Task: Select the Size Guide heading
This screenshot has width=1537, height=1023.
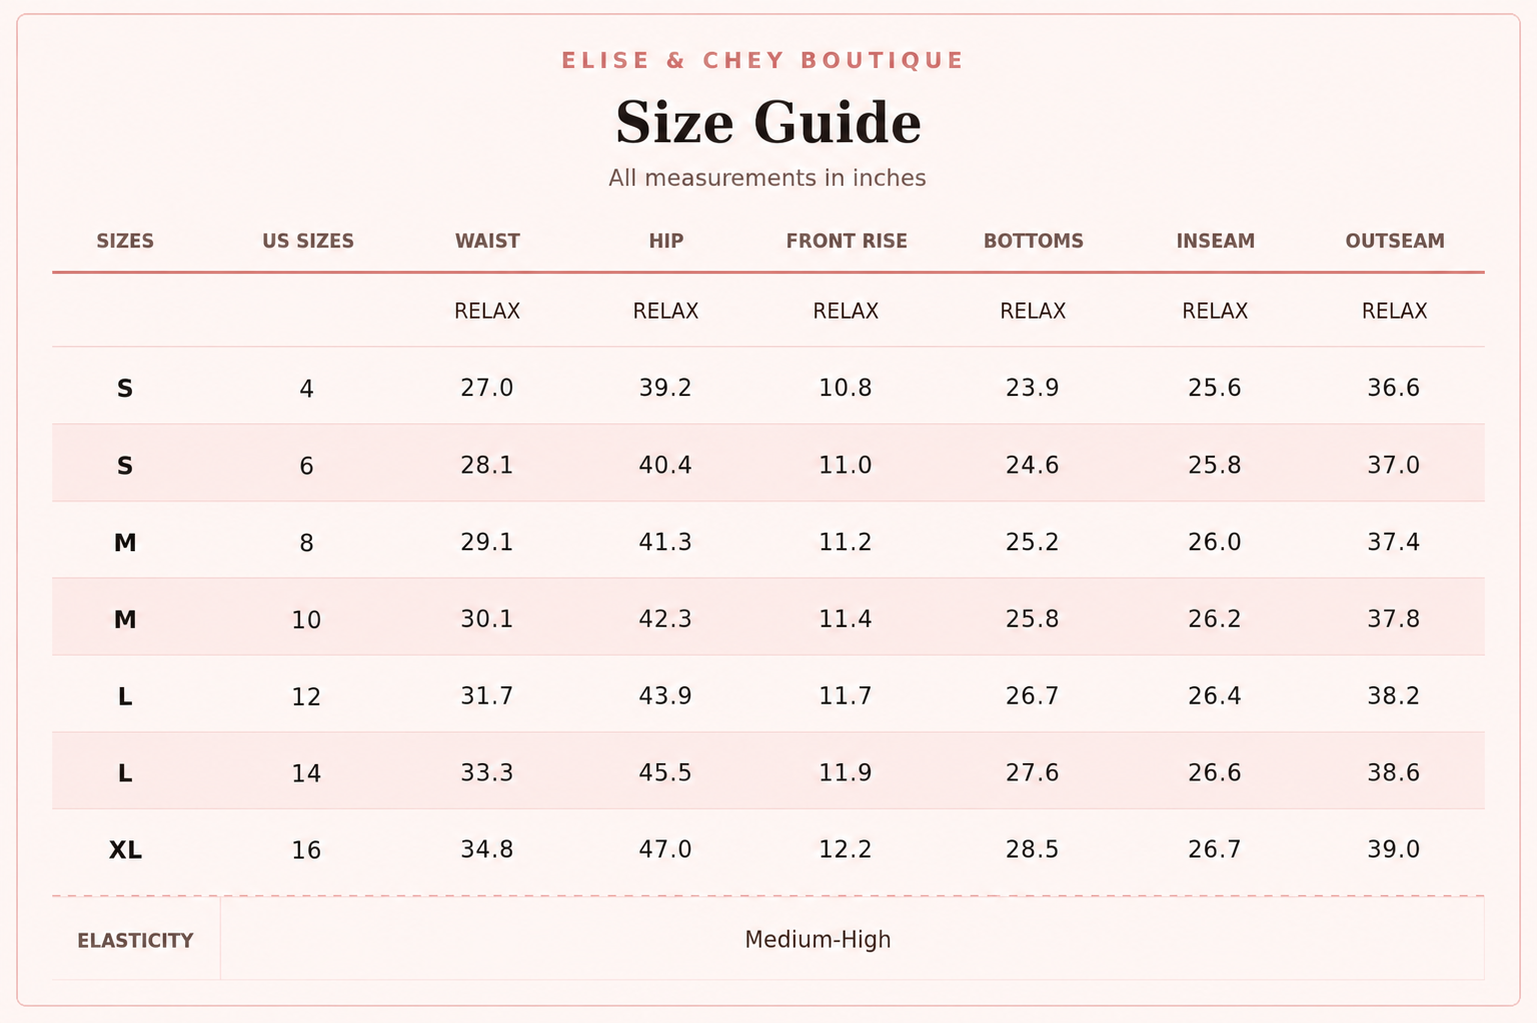Action: (x=768, y=123)
